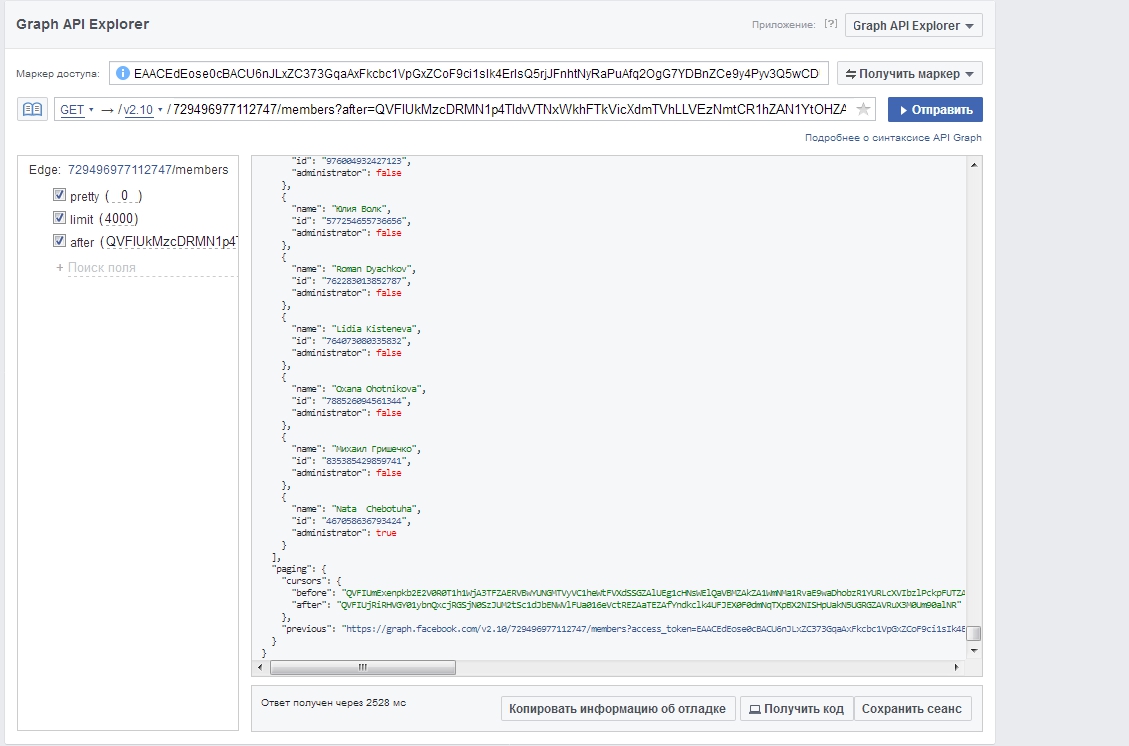The width and height of the screenshot is (1129, 746).
Task: Click the horizontal scroll right arrow
Action: [956, 668]
